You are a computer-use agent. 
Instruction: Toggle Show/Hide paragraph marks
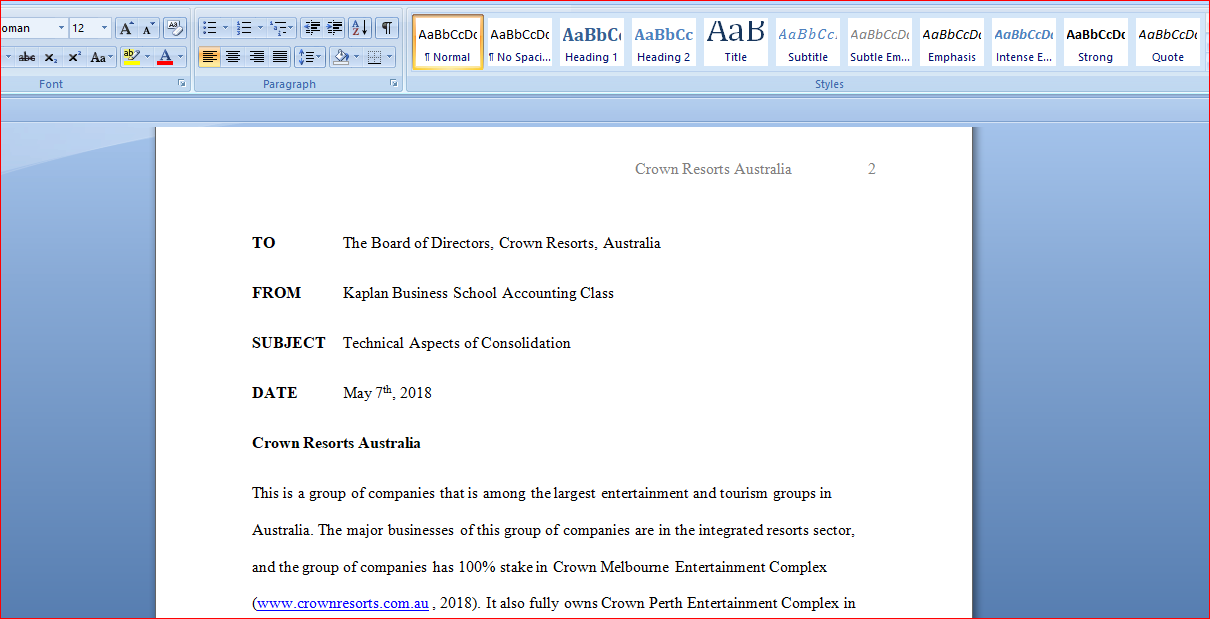click(x=386, y=28)
